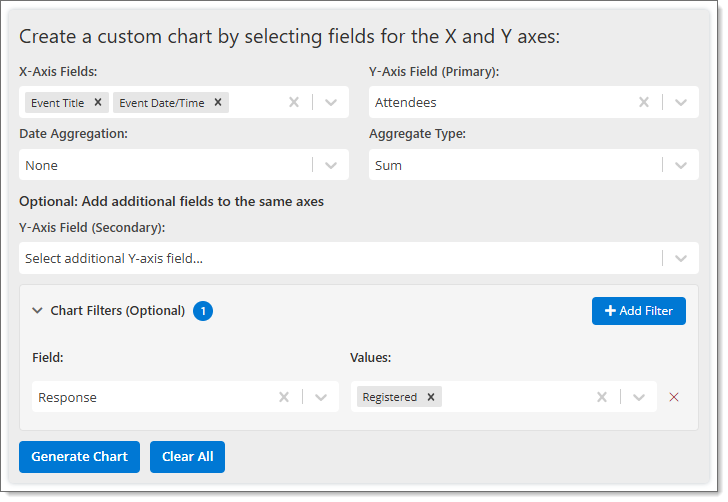The height and width of the screenshot is (502, 728).
Task: Clear all filter Values selections
Action: [x=602, y=397]
